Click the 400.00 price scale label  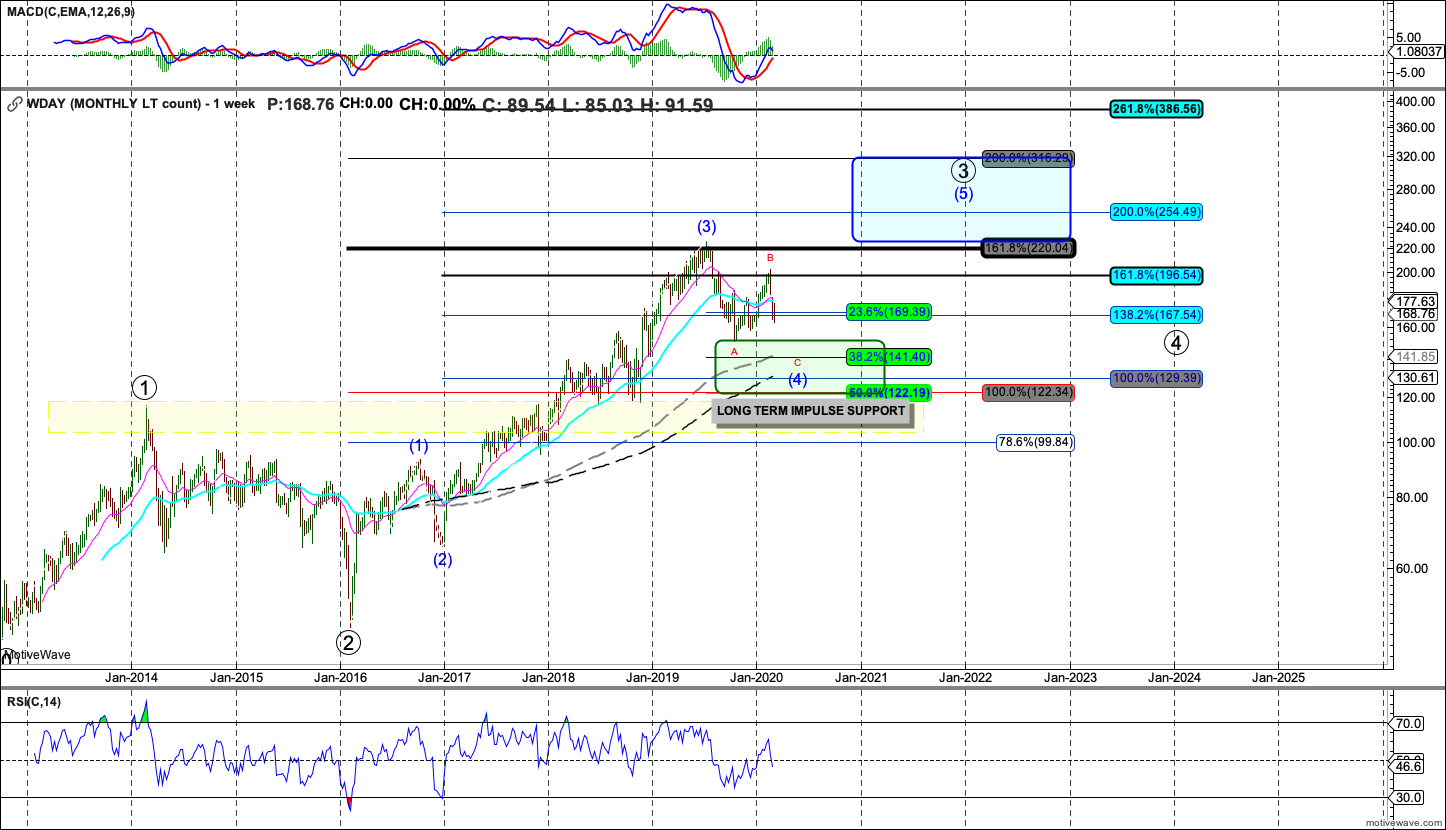[x=1417, y=102]
